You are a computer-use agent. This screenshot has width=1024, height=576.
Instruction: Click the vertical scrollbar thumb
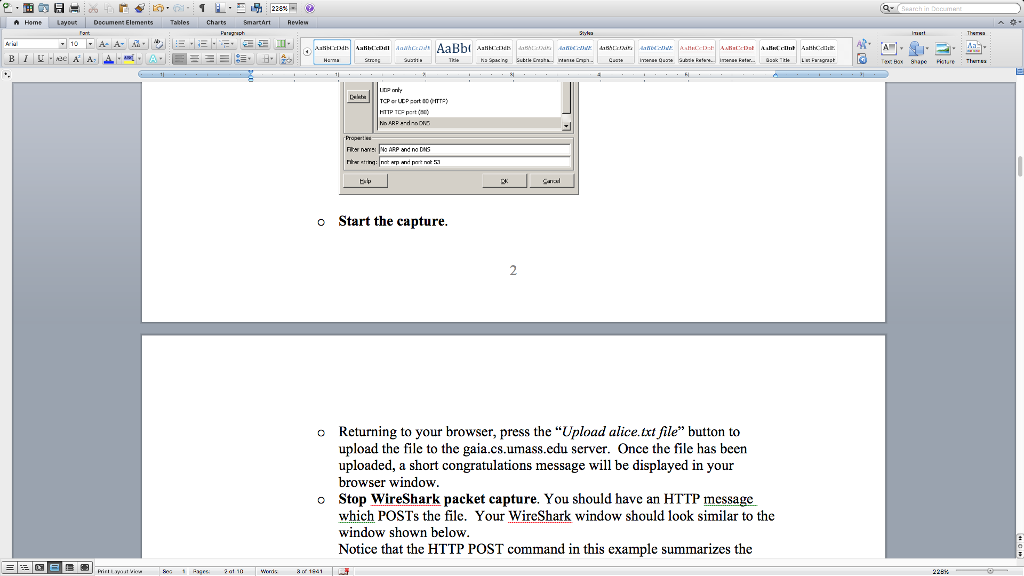point(1019,166)
